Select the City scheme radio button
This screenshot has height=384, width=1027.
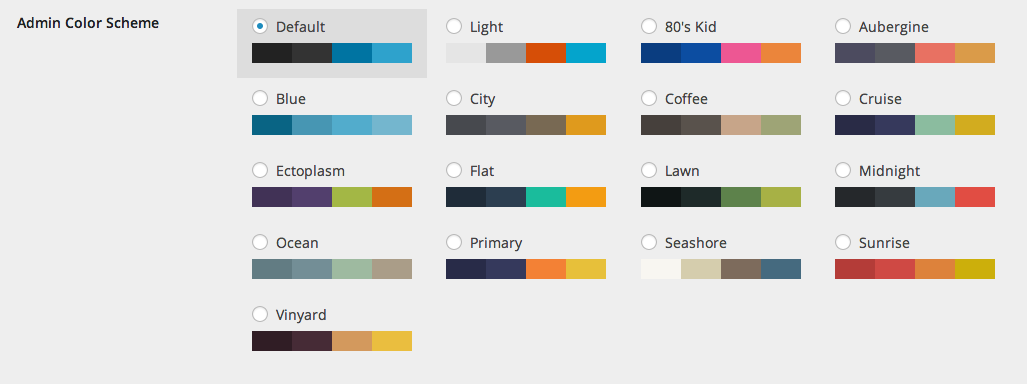[x=454, y=98]
